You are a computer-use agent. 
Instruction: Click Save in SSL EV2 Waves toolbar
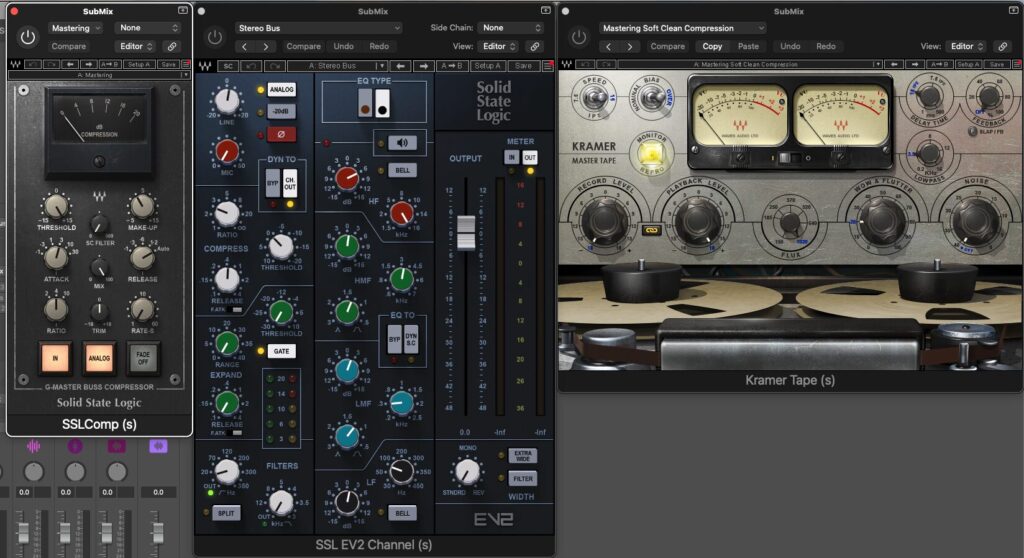tap(524, 66)
